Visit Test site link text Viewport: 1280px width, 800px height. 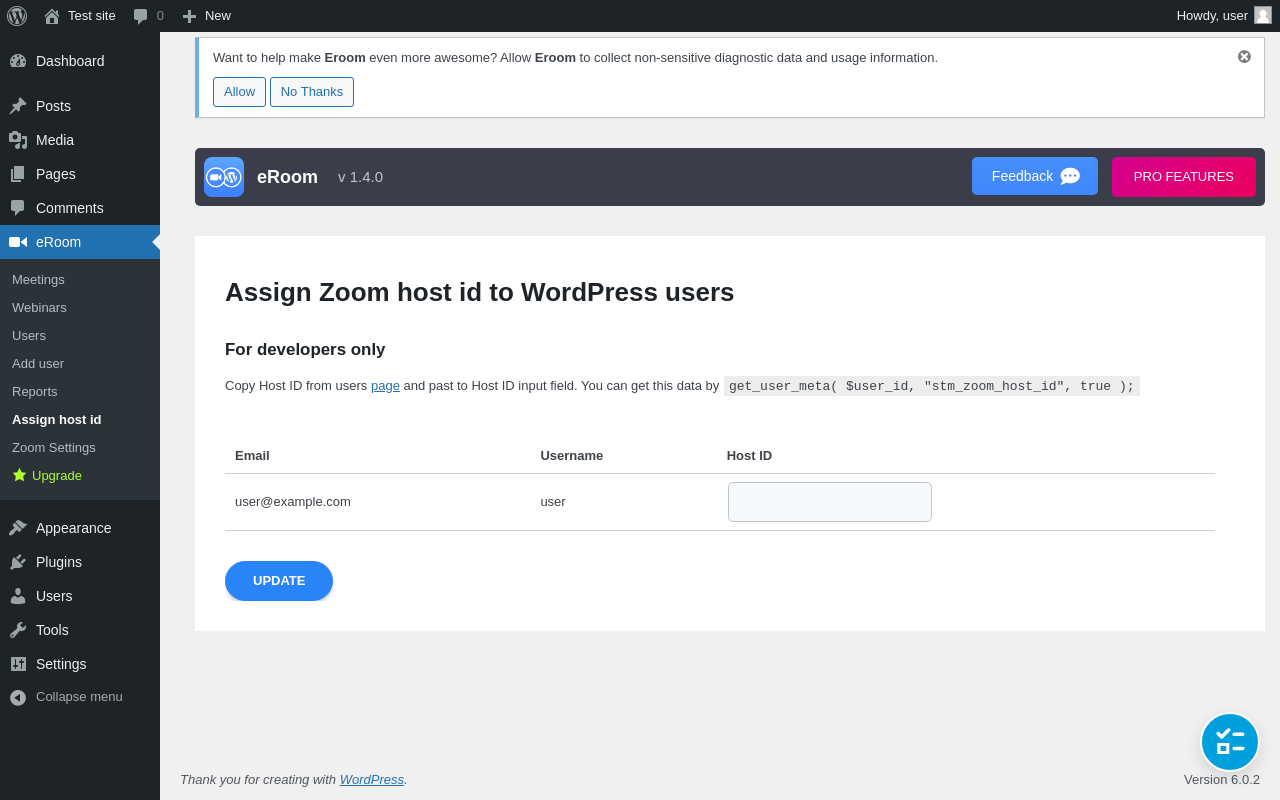click(92, 15)
